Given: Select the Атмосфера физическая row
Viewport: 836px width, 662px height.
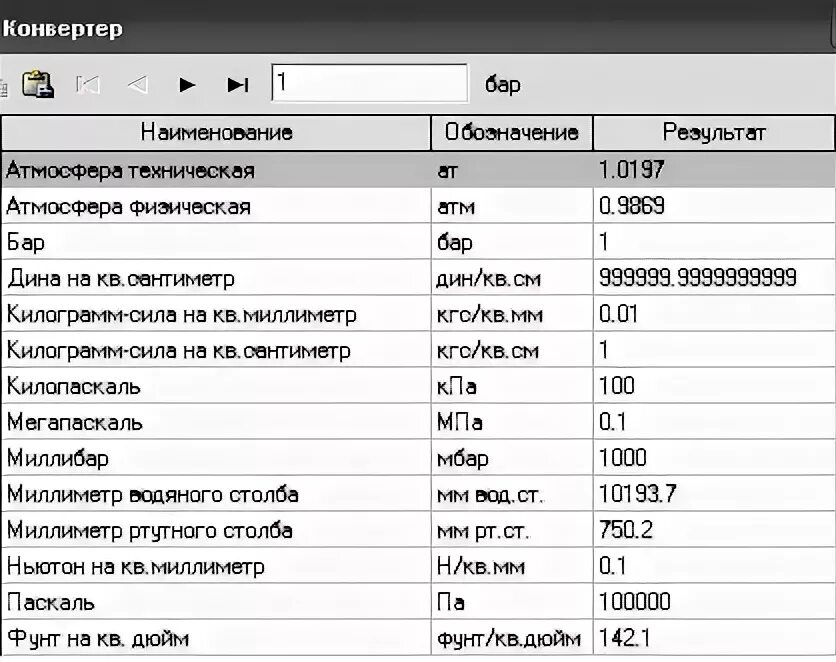Looking at the screenshot, I should (x=418, y=206).
